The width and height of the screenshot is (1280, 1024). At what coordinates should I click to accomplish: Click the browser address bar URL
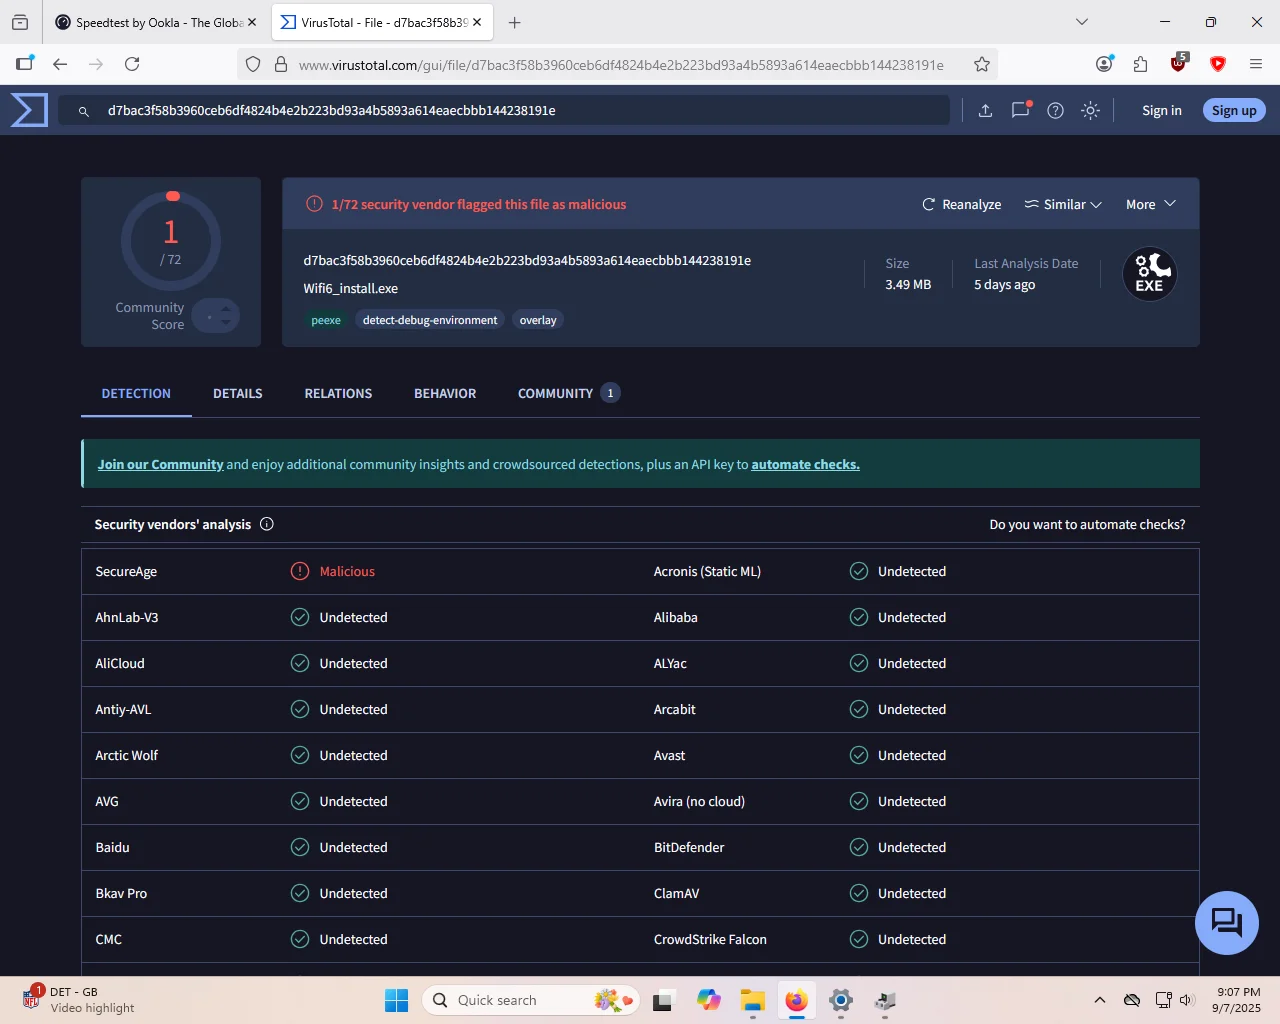[x=621, y=65]
